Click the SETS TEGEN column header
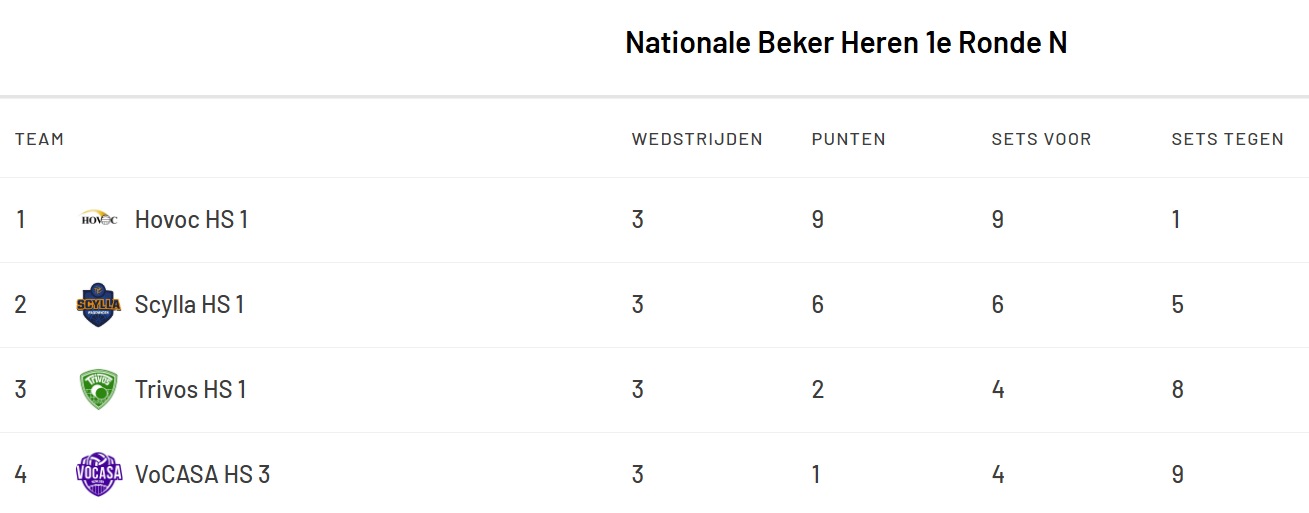1309x513 pixels. coord(1227,139)
